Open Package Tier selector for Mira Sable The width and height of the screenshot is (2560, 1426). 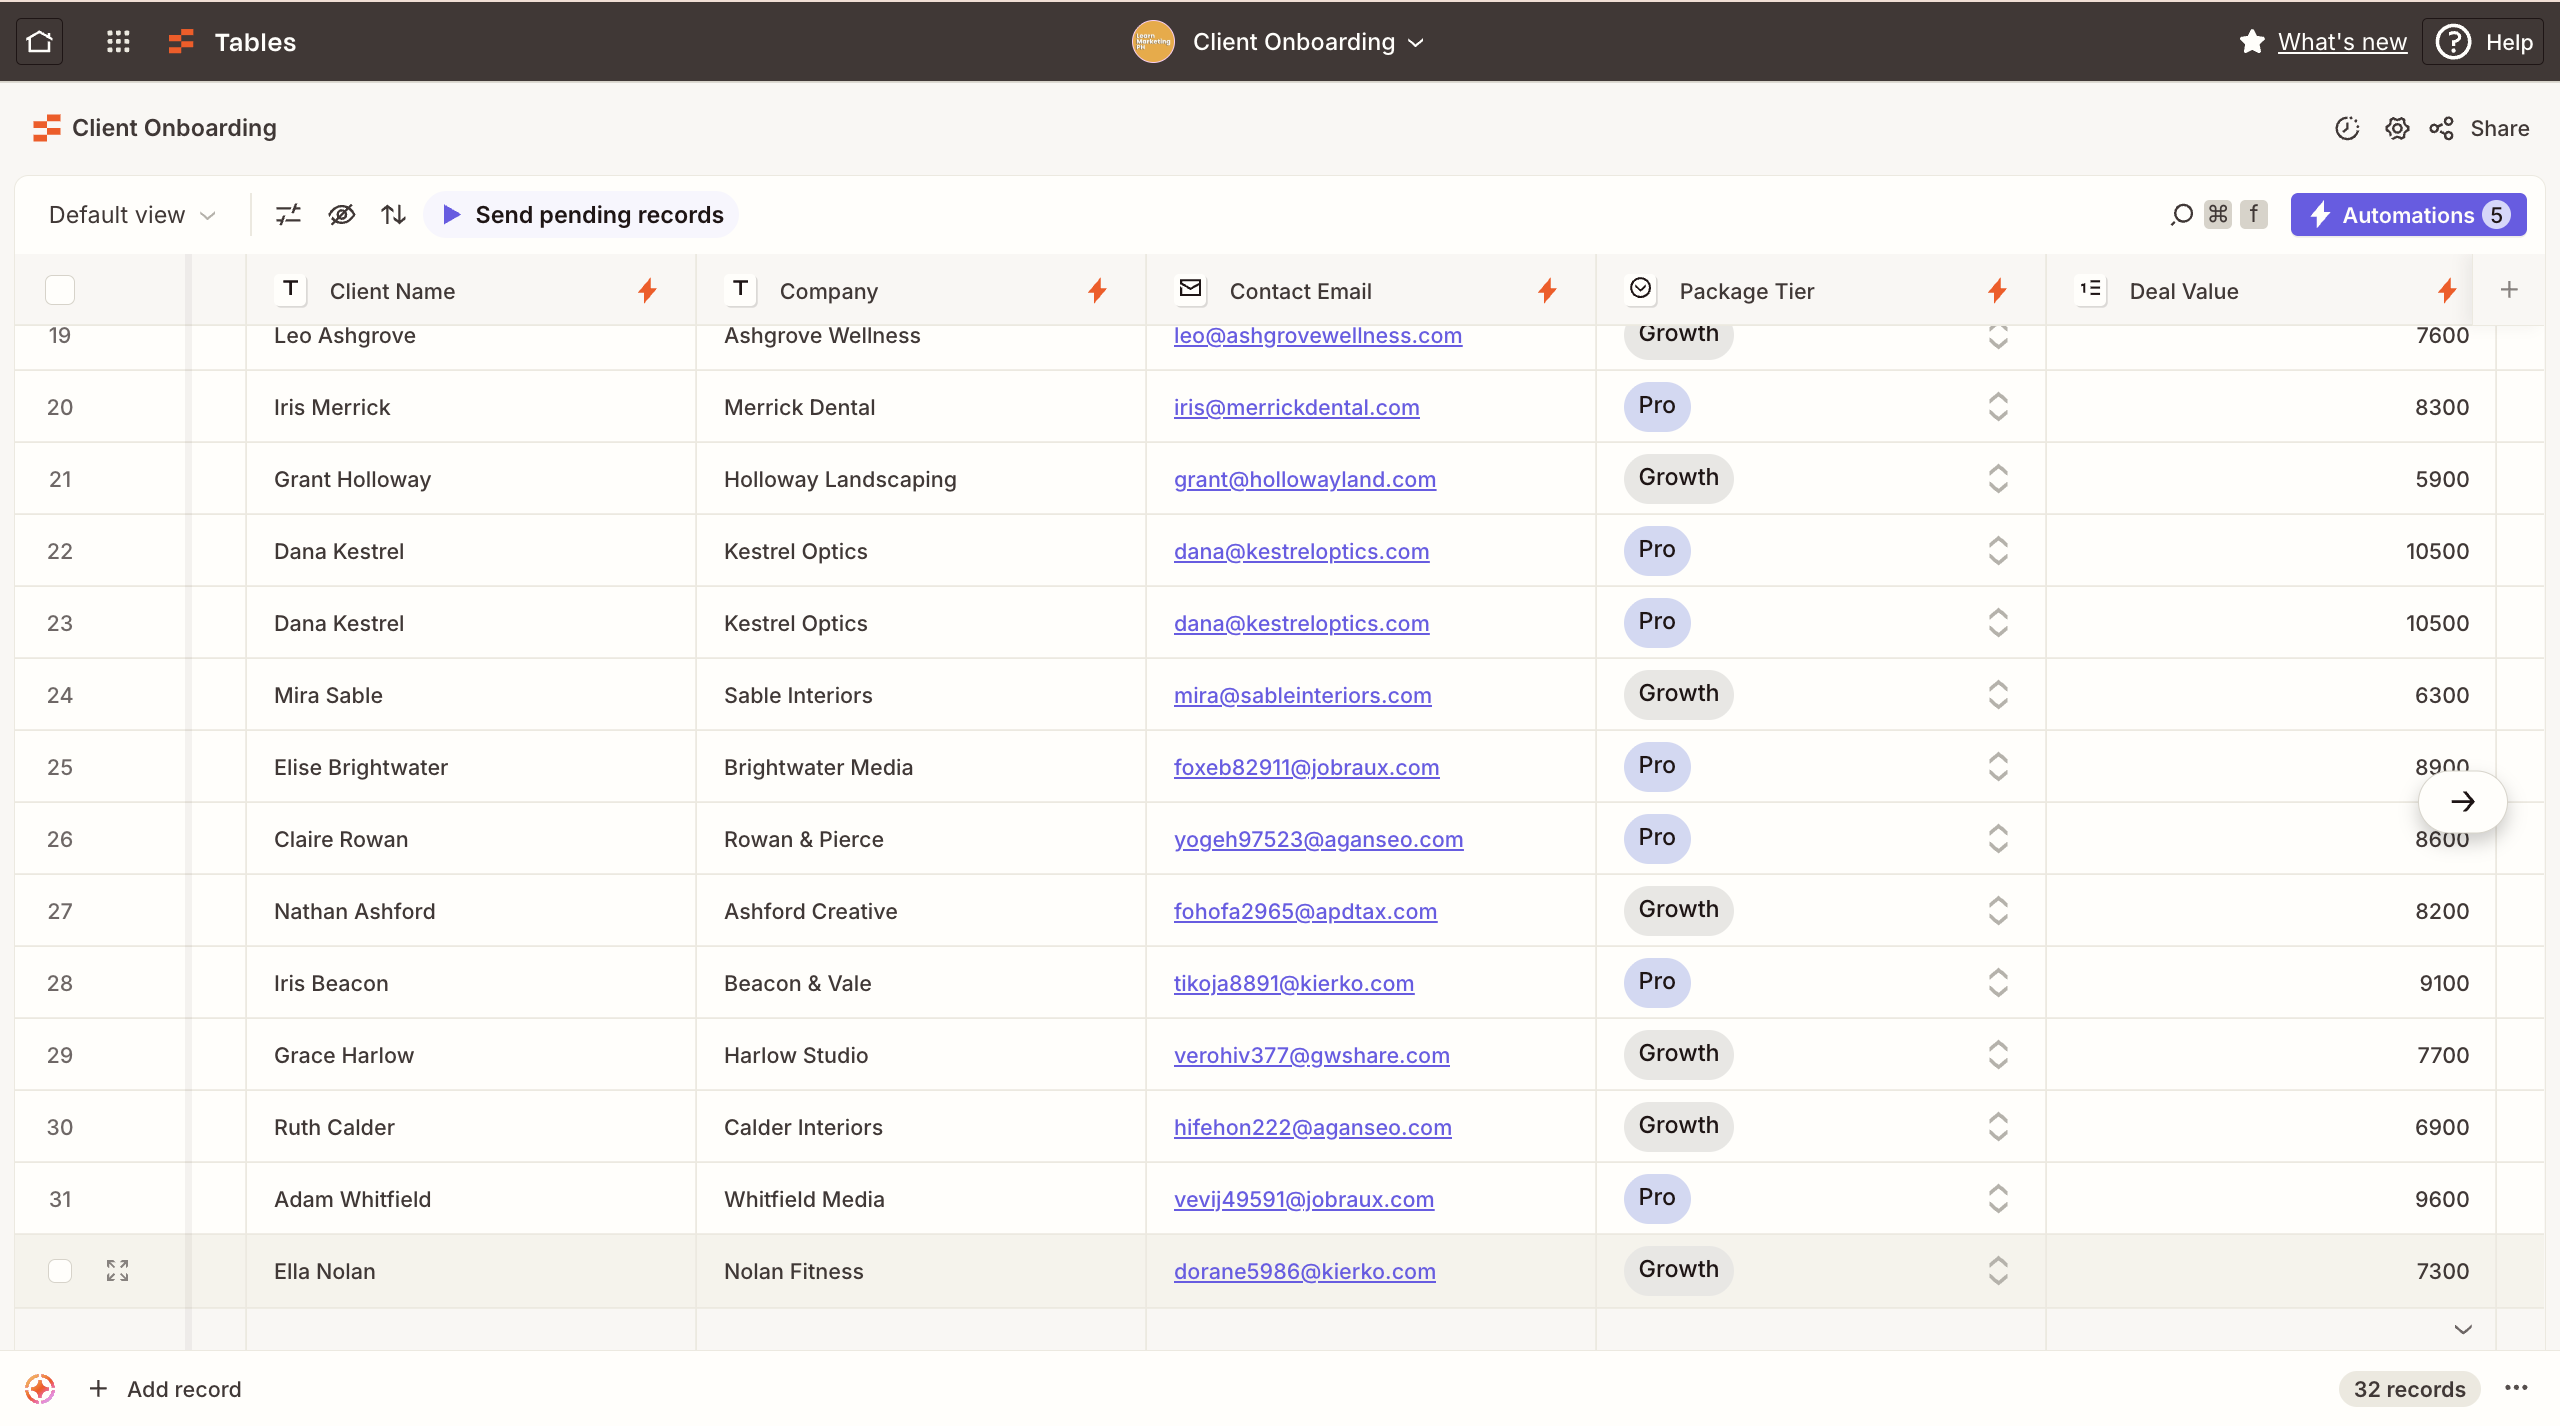pos(1998,695)
